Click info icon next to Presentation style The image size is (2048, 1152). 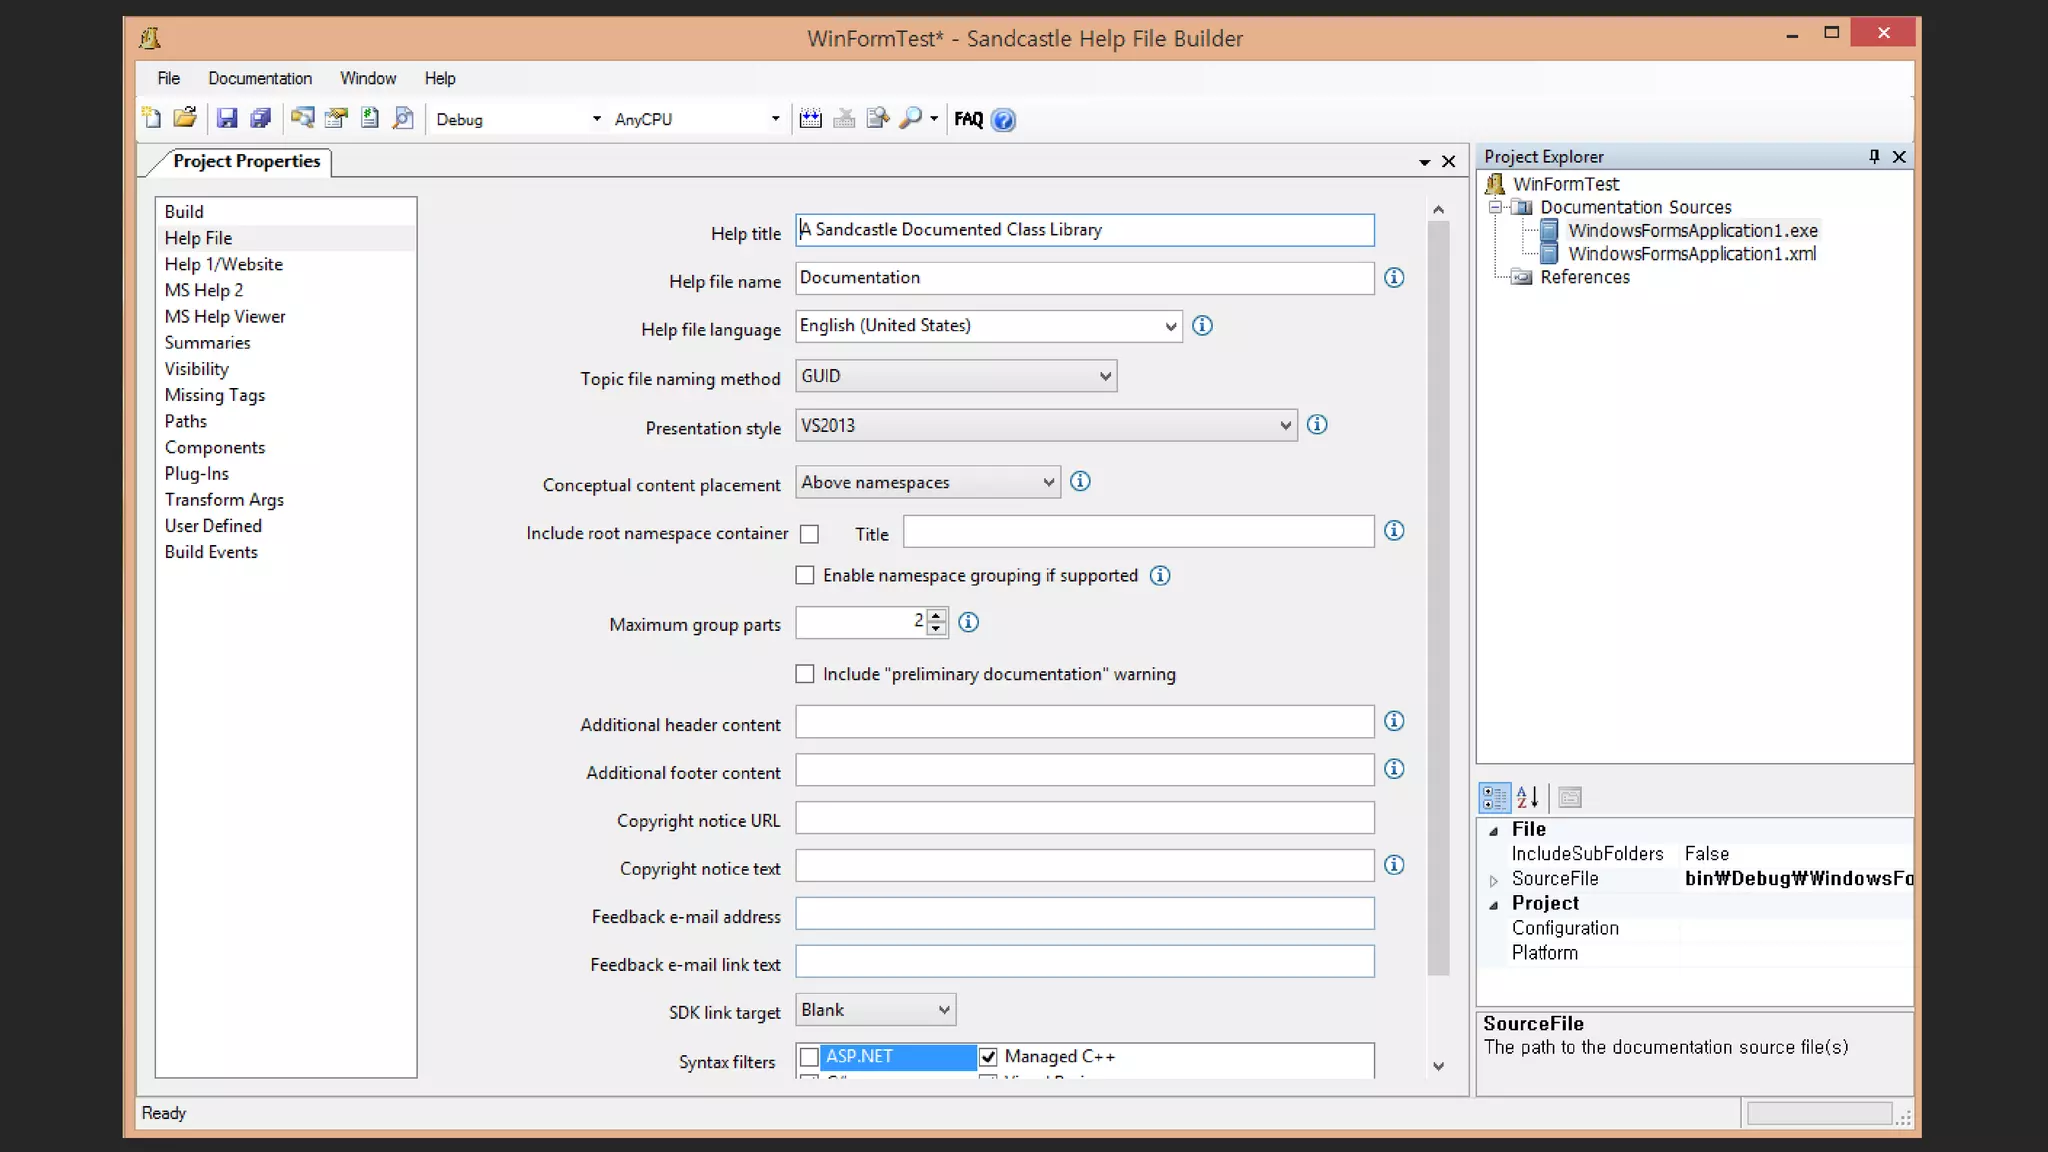tap(1317, 425)
